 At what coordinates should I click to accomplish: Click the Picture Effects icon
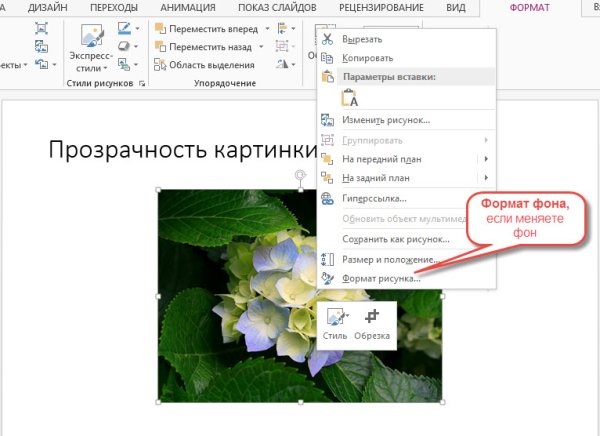coord(124,46)
